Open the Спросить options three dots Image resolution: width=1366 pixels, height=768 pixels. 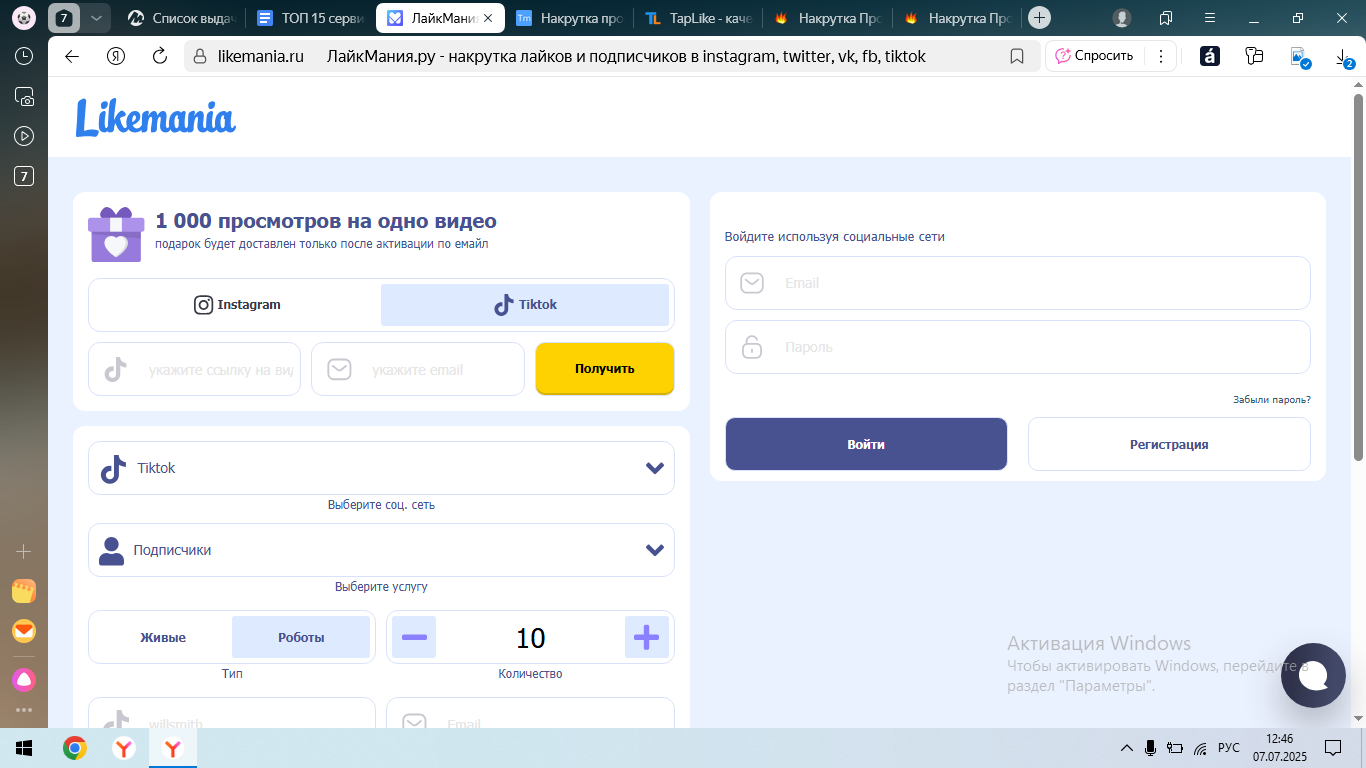click(x=1160, y=56)
